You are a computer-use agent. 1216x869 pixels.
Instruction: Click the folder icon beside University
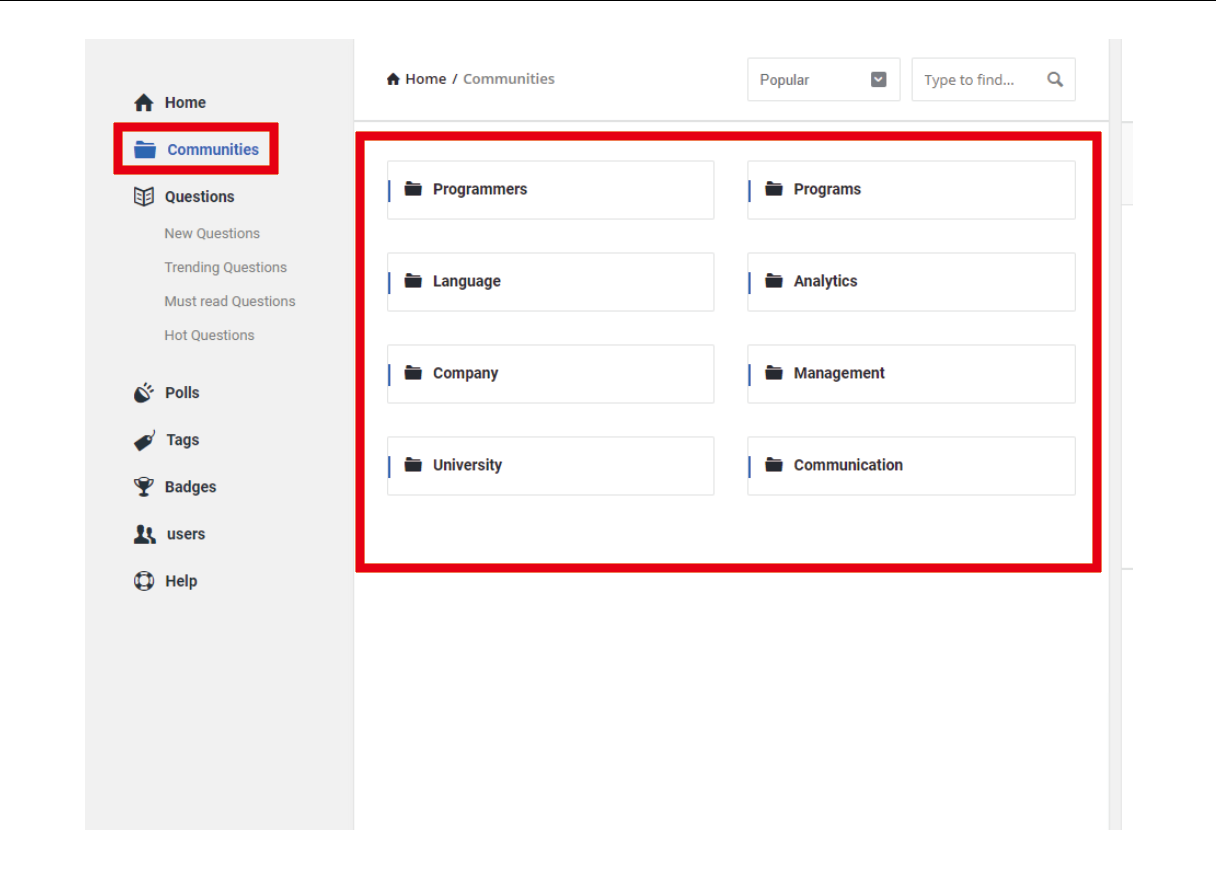click(x=413, y=465)
